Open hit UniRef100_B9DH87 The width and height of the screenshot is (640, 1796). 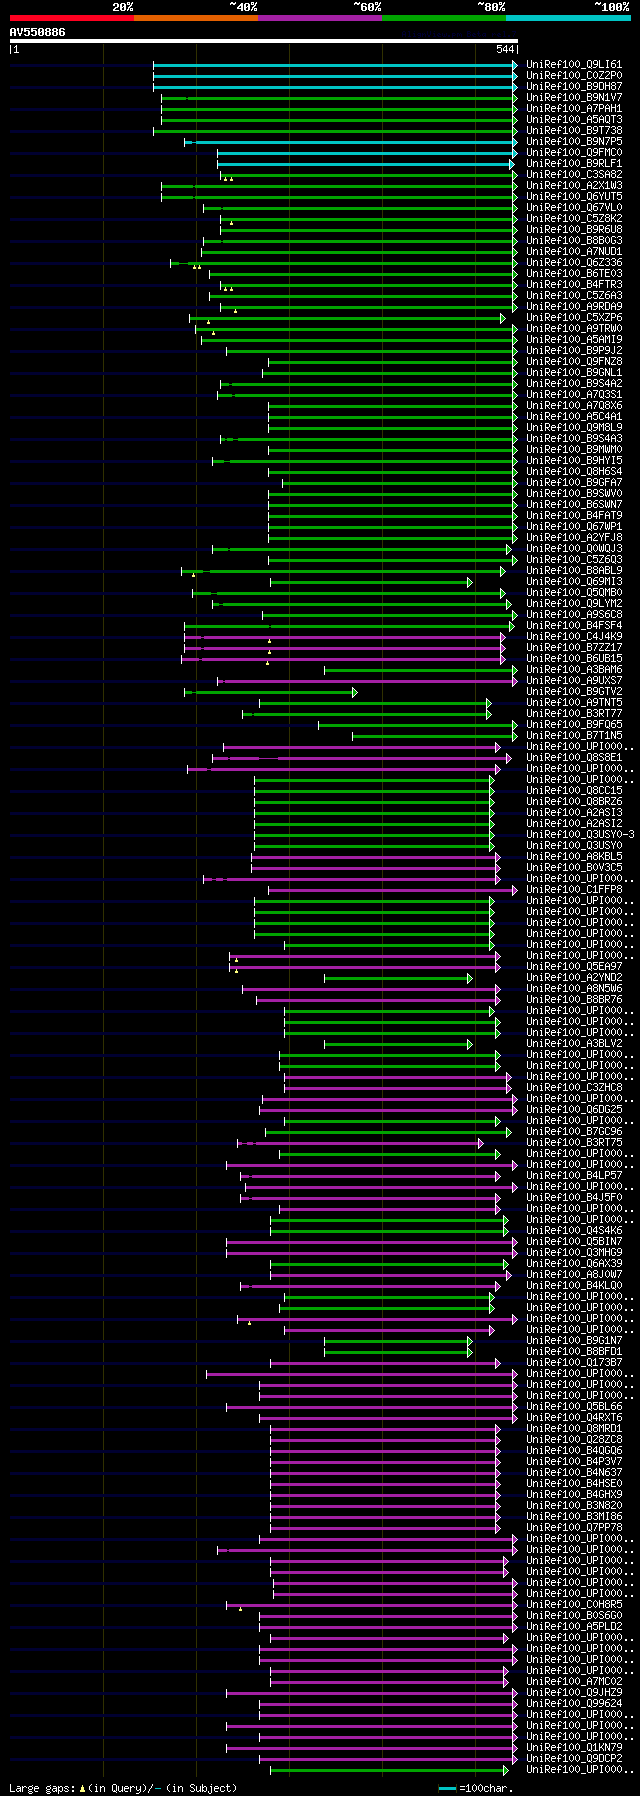(574, 87)
